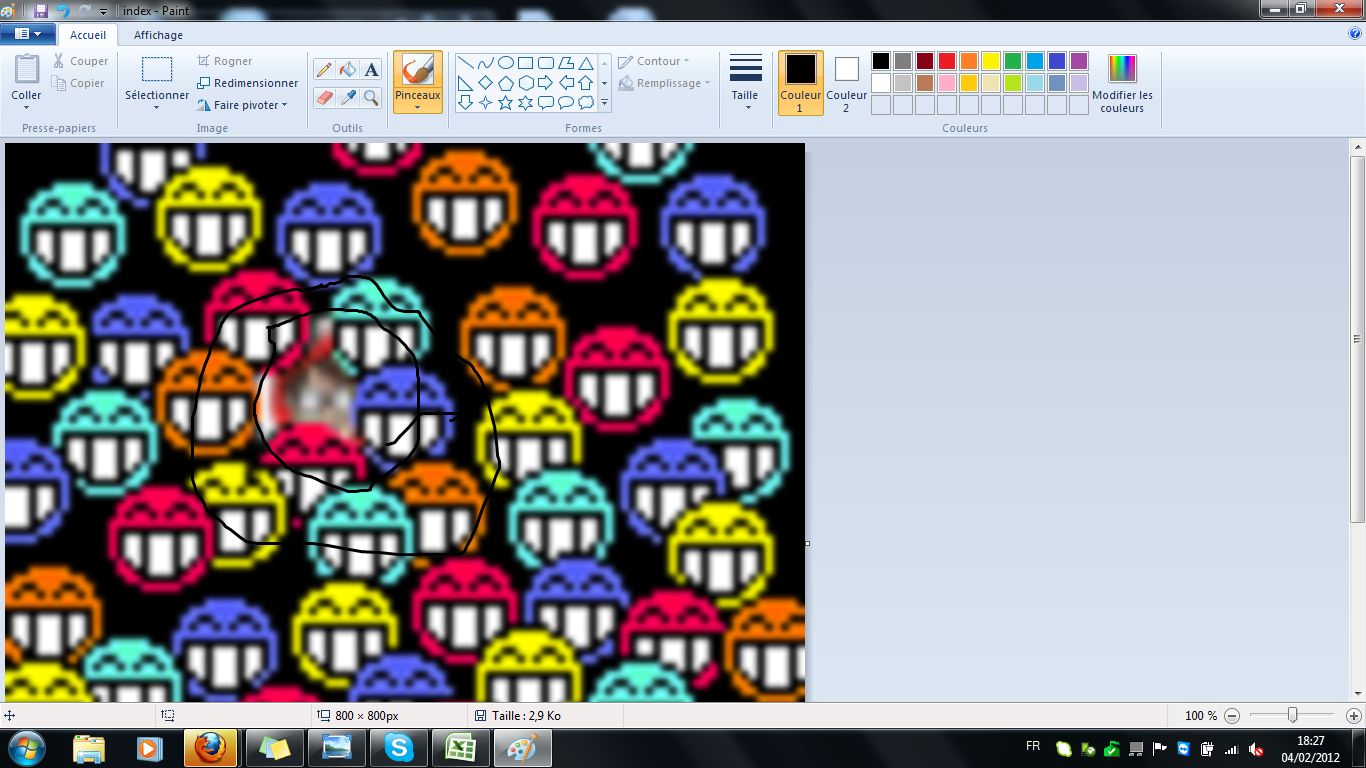Screen dimensions: 1366x768
Task: Expand the Pinceaux brush list arrow
Action: point(418,107)
